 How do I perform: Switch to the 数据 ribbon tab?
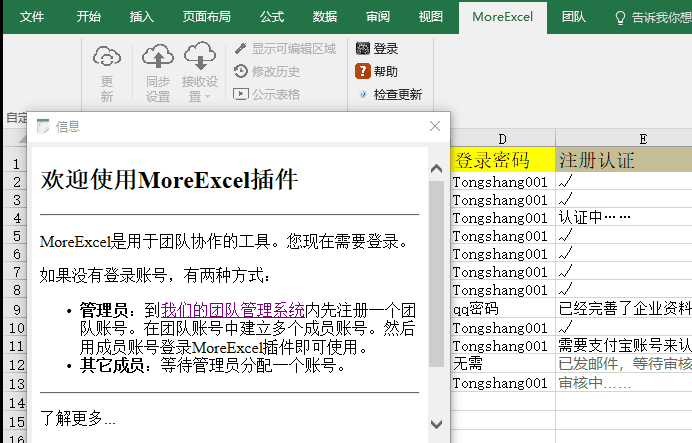325,17
